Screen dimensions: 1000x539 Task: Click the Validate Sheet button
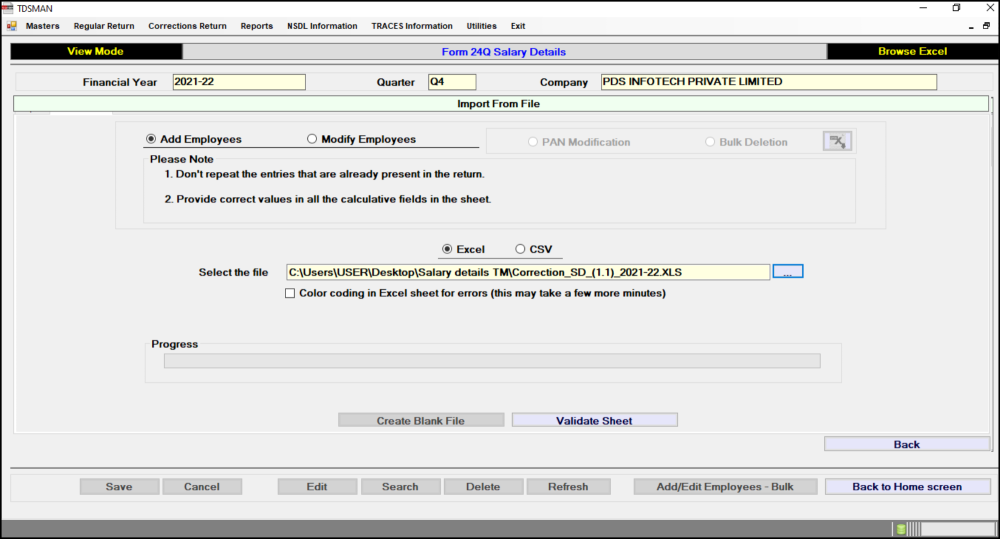[x=594, y=420]
